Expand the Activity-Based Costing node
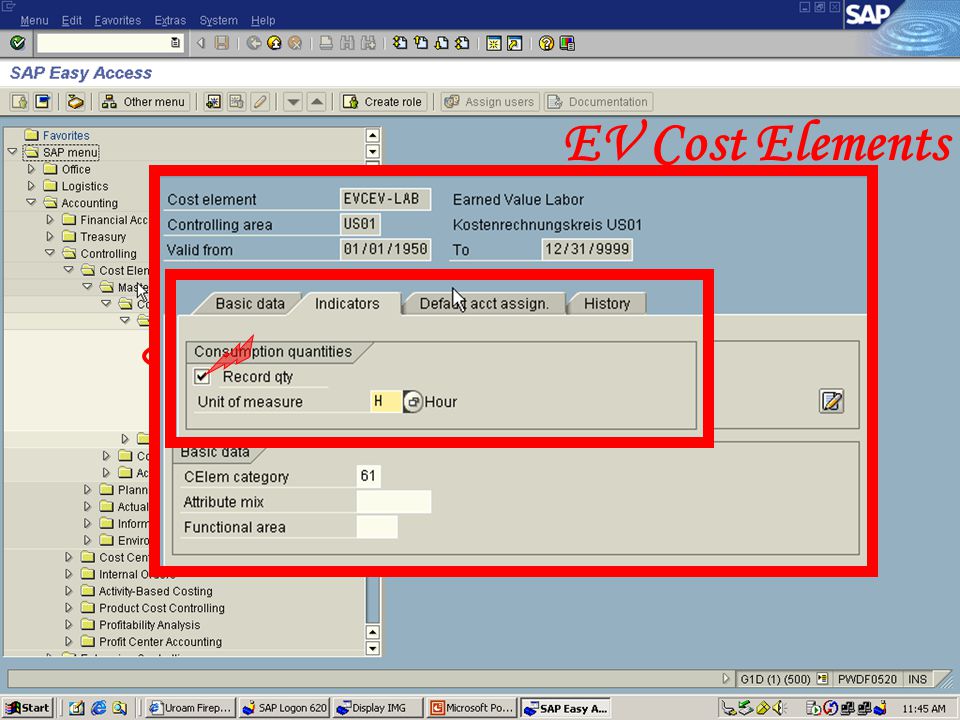This screenshot has width=960, height=720. pos(69,591)
